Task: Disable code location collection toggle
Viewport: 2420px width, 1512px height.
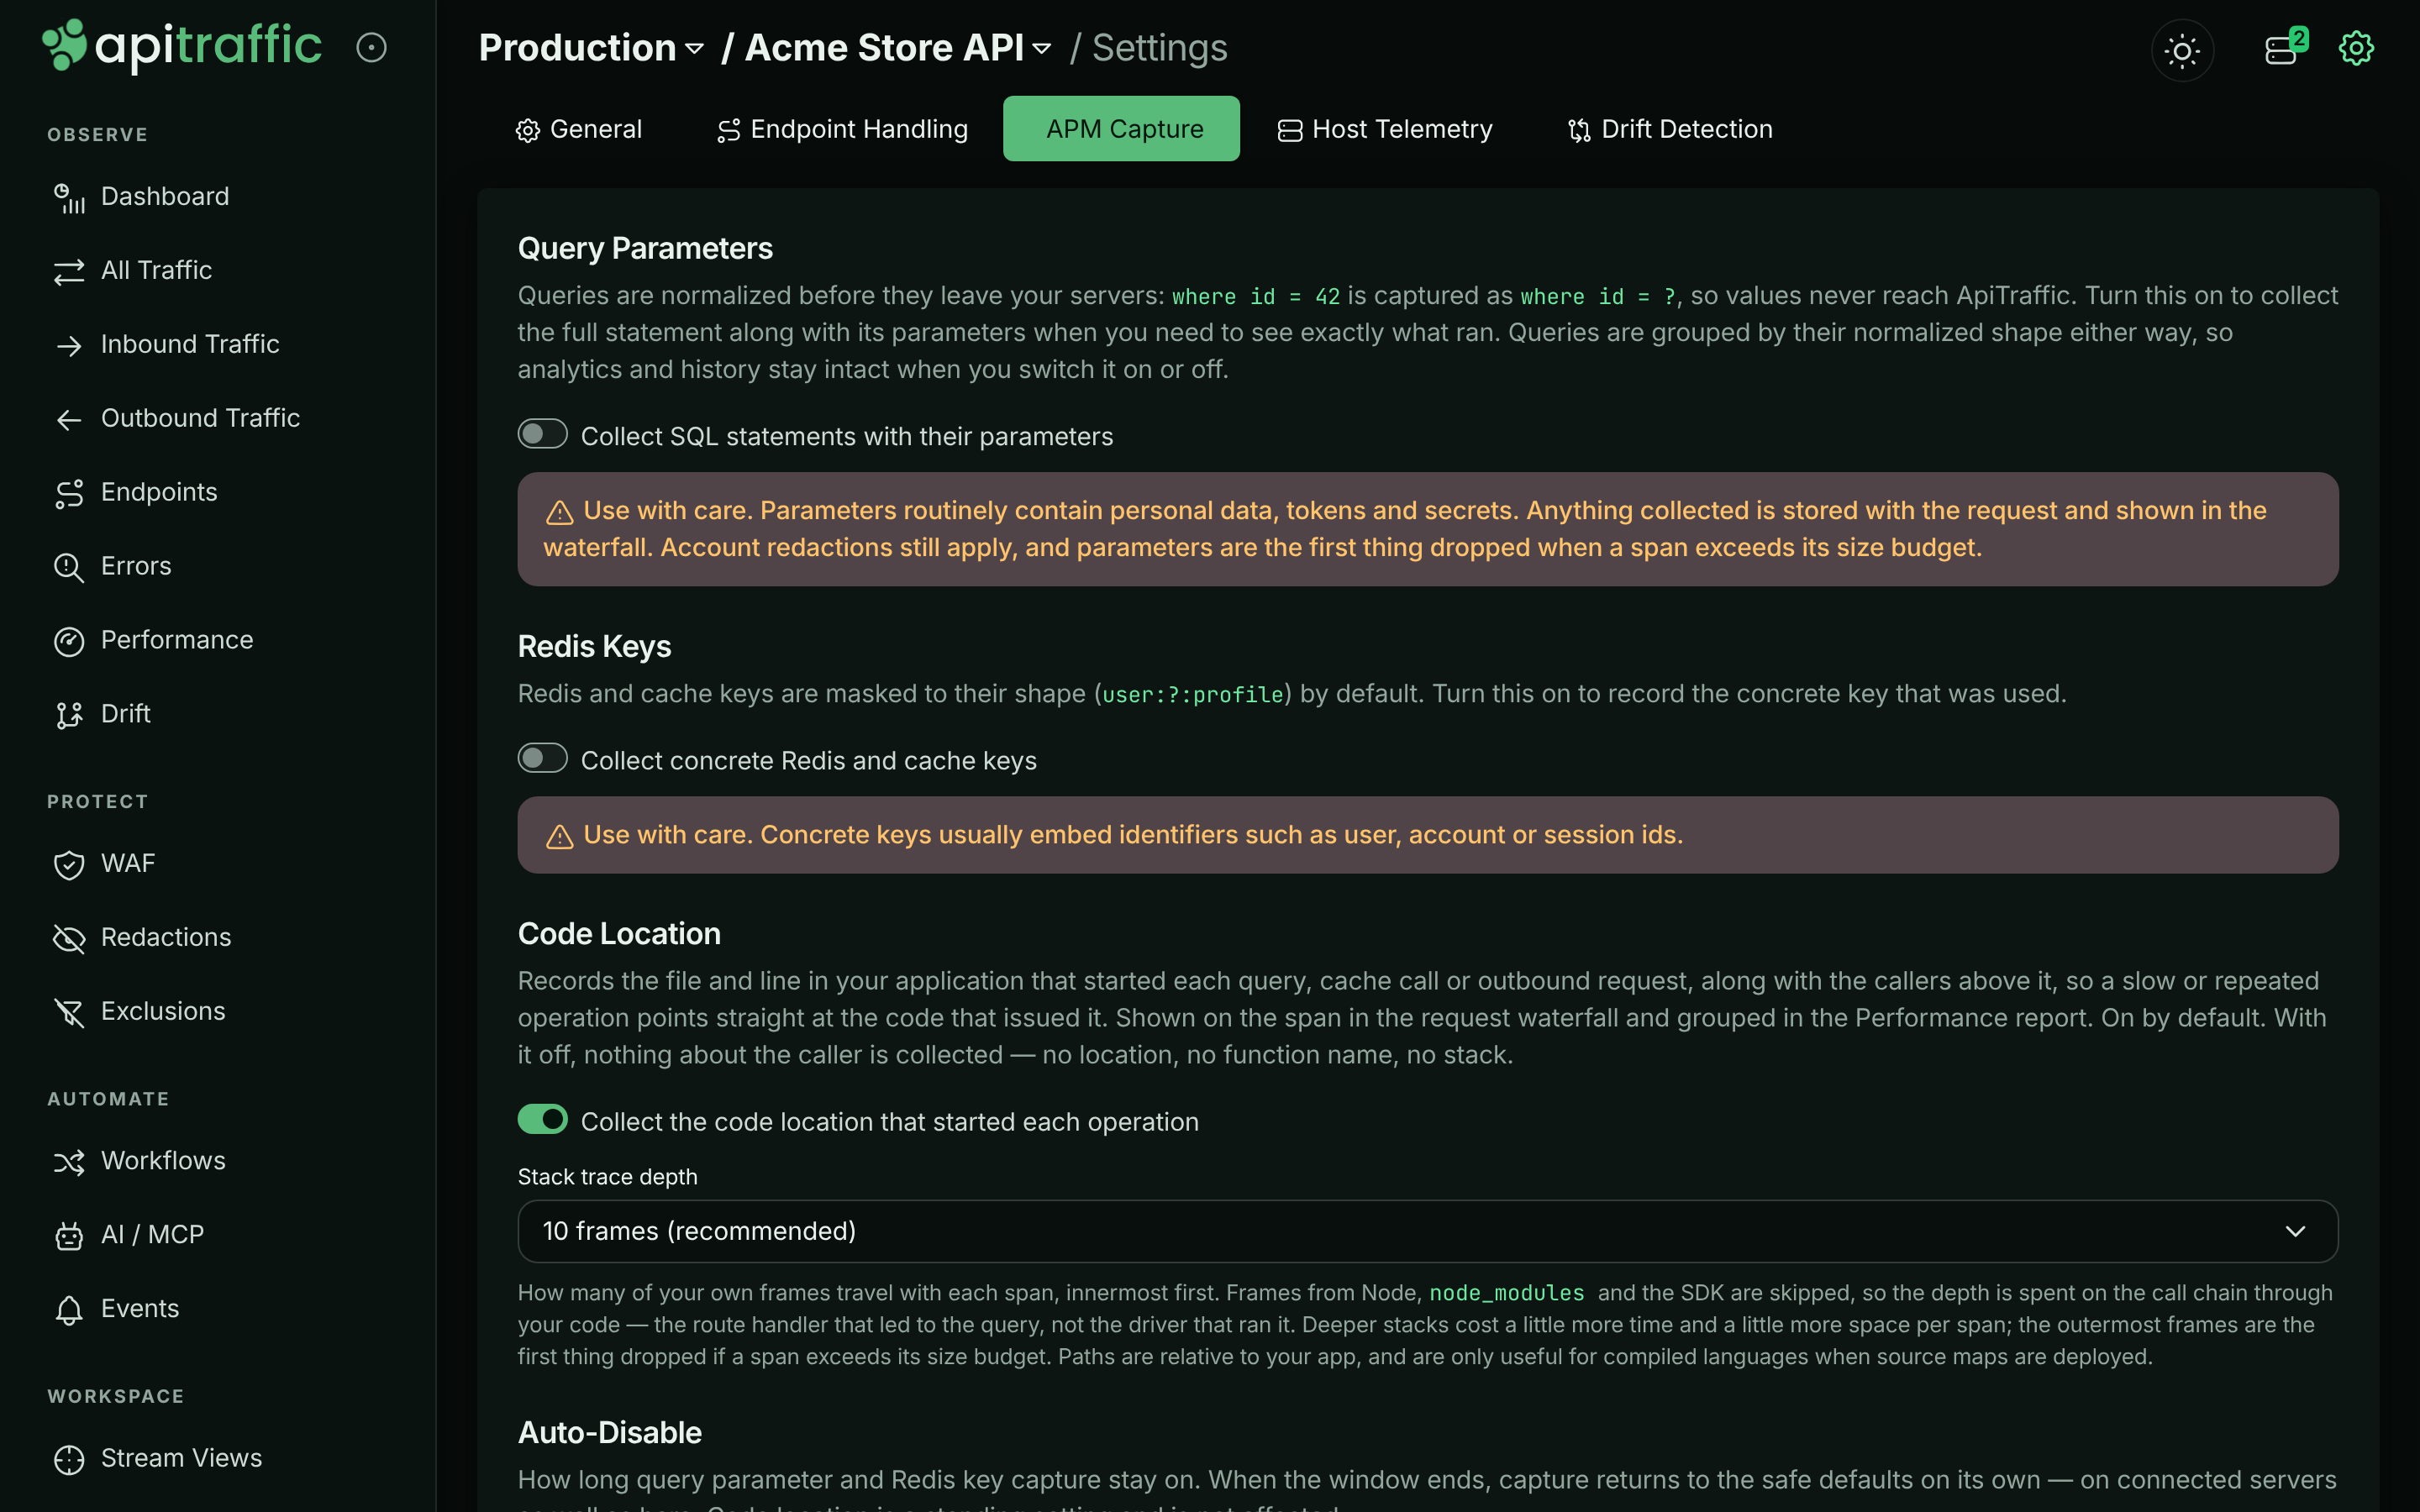Action: tap(542, 1119)
